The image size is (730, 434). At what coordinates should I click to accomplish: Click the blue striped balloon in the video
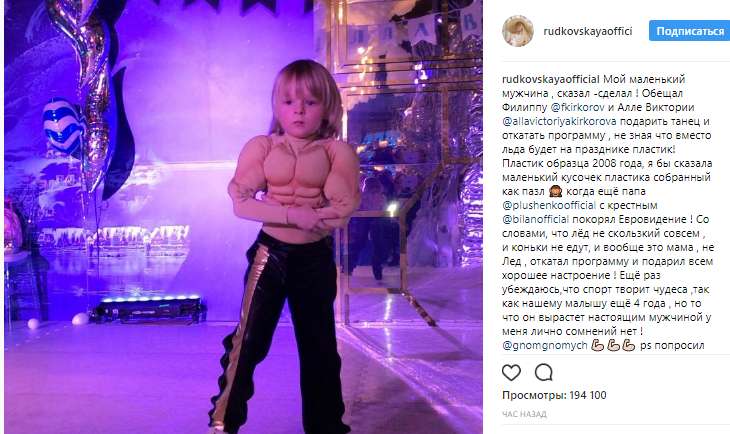point(64,127)
